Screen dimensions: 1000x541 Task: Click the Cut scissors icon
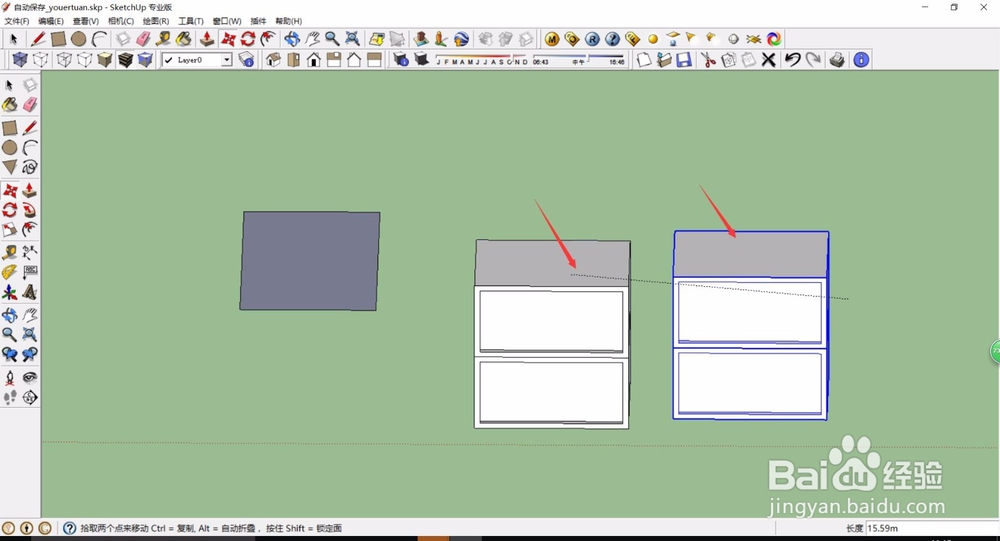[x=708, y=60]
